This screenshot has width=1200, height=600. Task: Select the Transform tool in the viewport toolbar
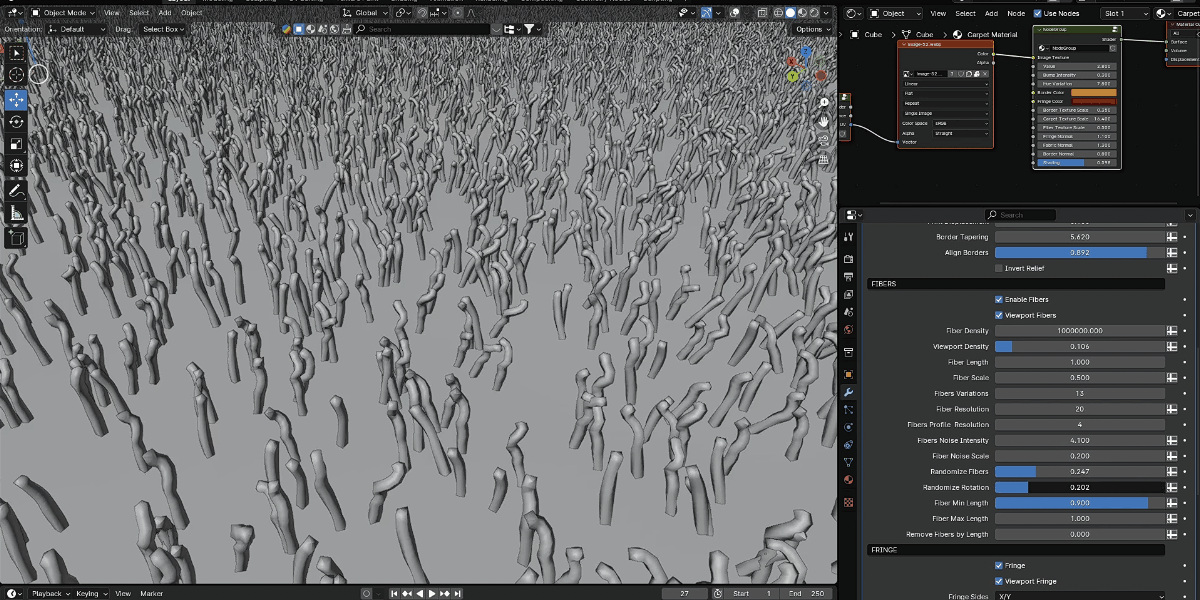[17, 166]
